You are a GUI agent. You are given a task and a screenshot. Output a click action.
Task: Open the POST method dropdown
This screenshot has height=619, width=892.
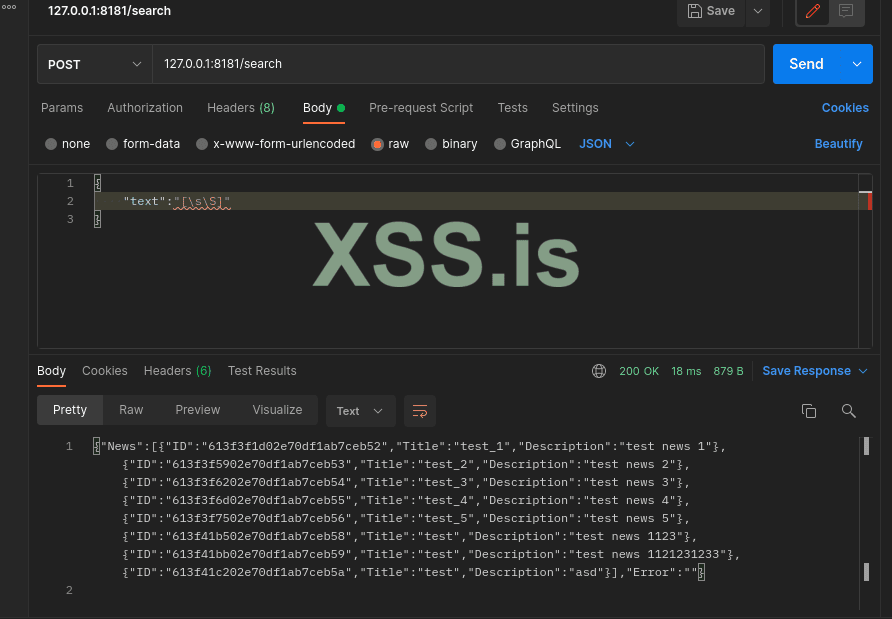click(94, 64)
